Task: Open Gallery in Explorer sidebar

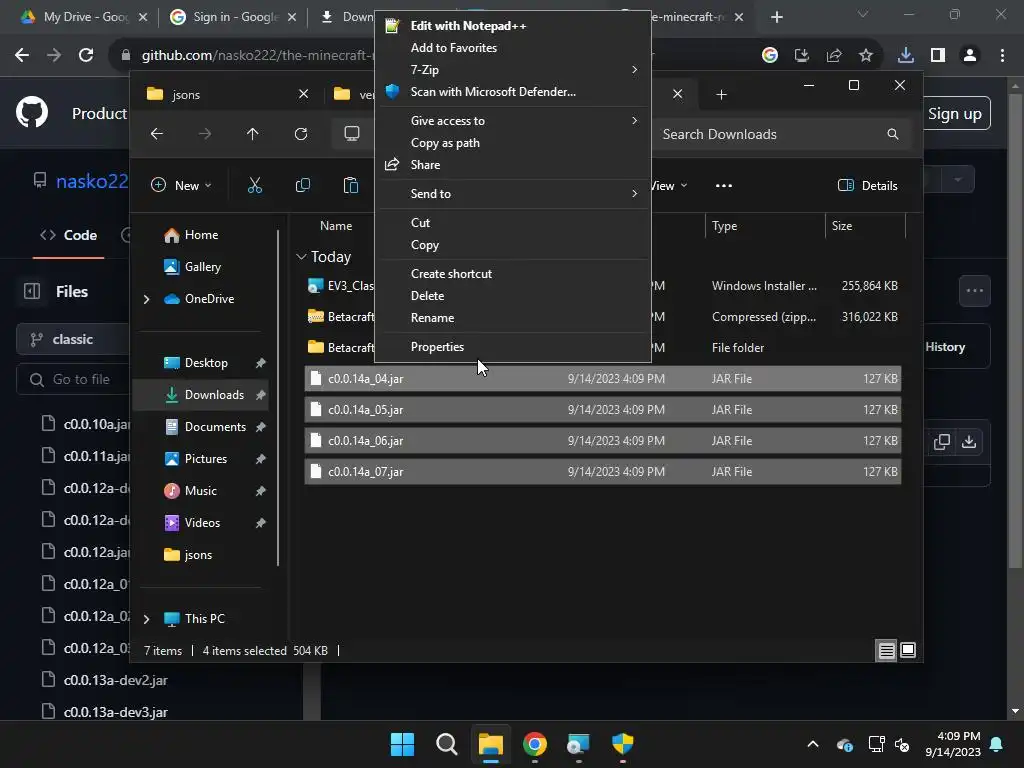Action: (201, 266)
